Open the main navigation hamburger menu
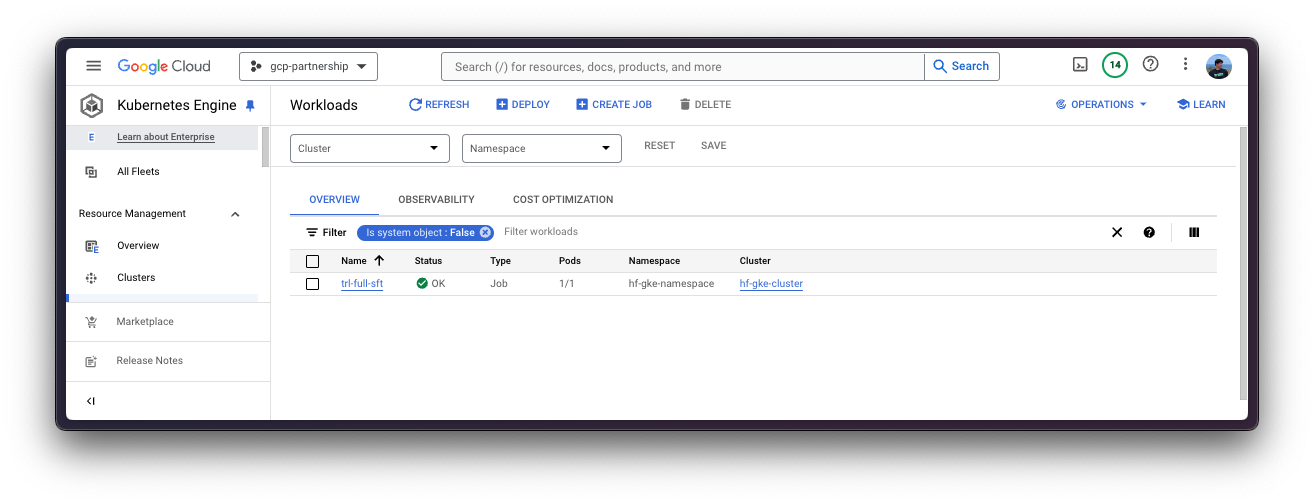 pyautogui.click(x=93, y=66)
